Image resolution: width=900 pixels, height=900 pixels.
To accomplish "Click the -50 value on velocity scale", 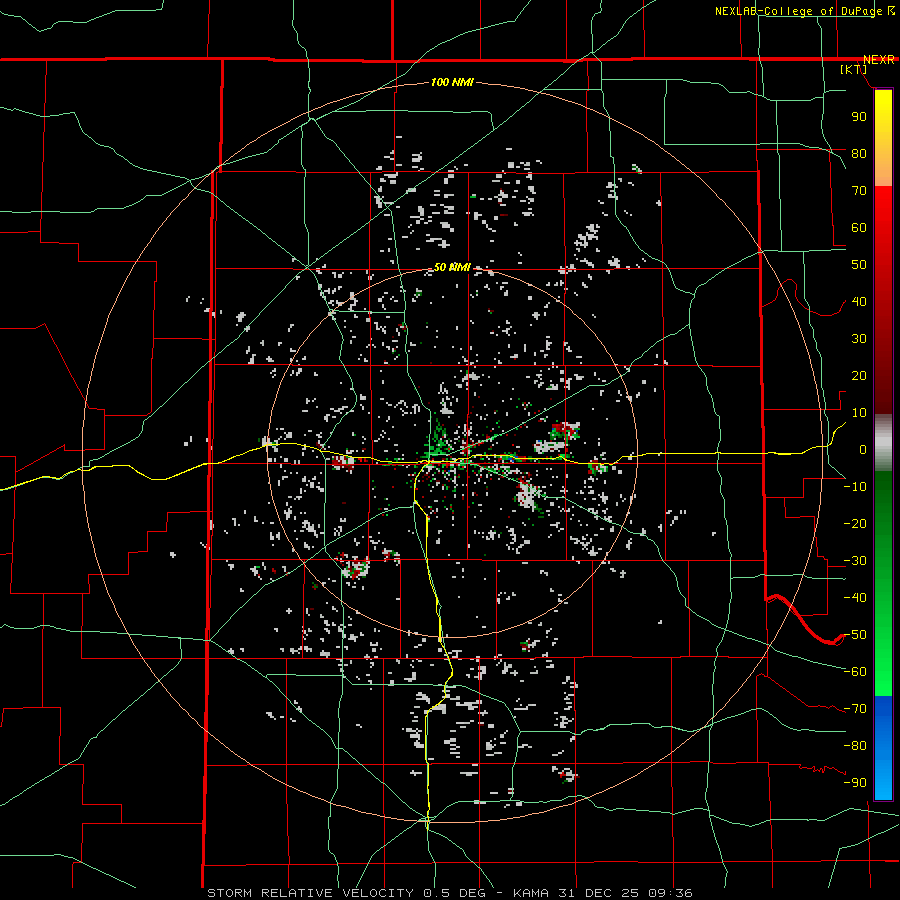I will click(855, 635).
